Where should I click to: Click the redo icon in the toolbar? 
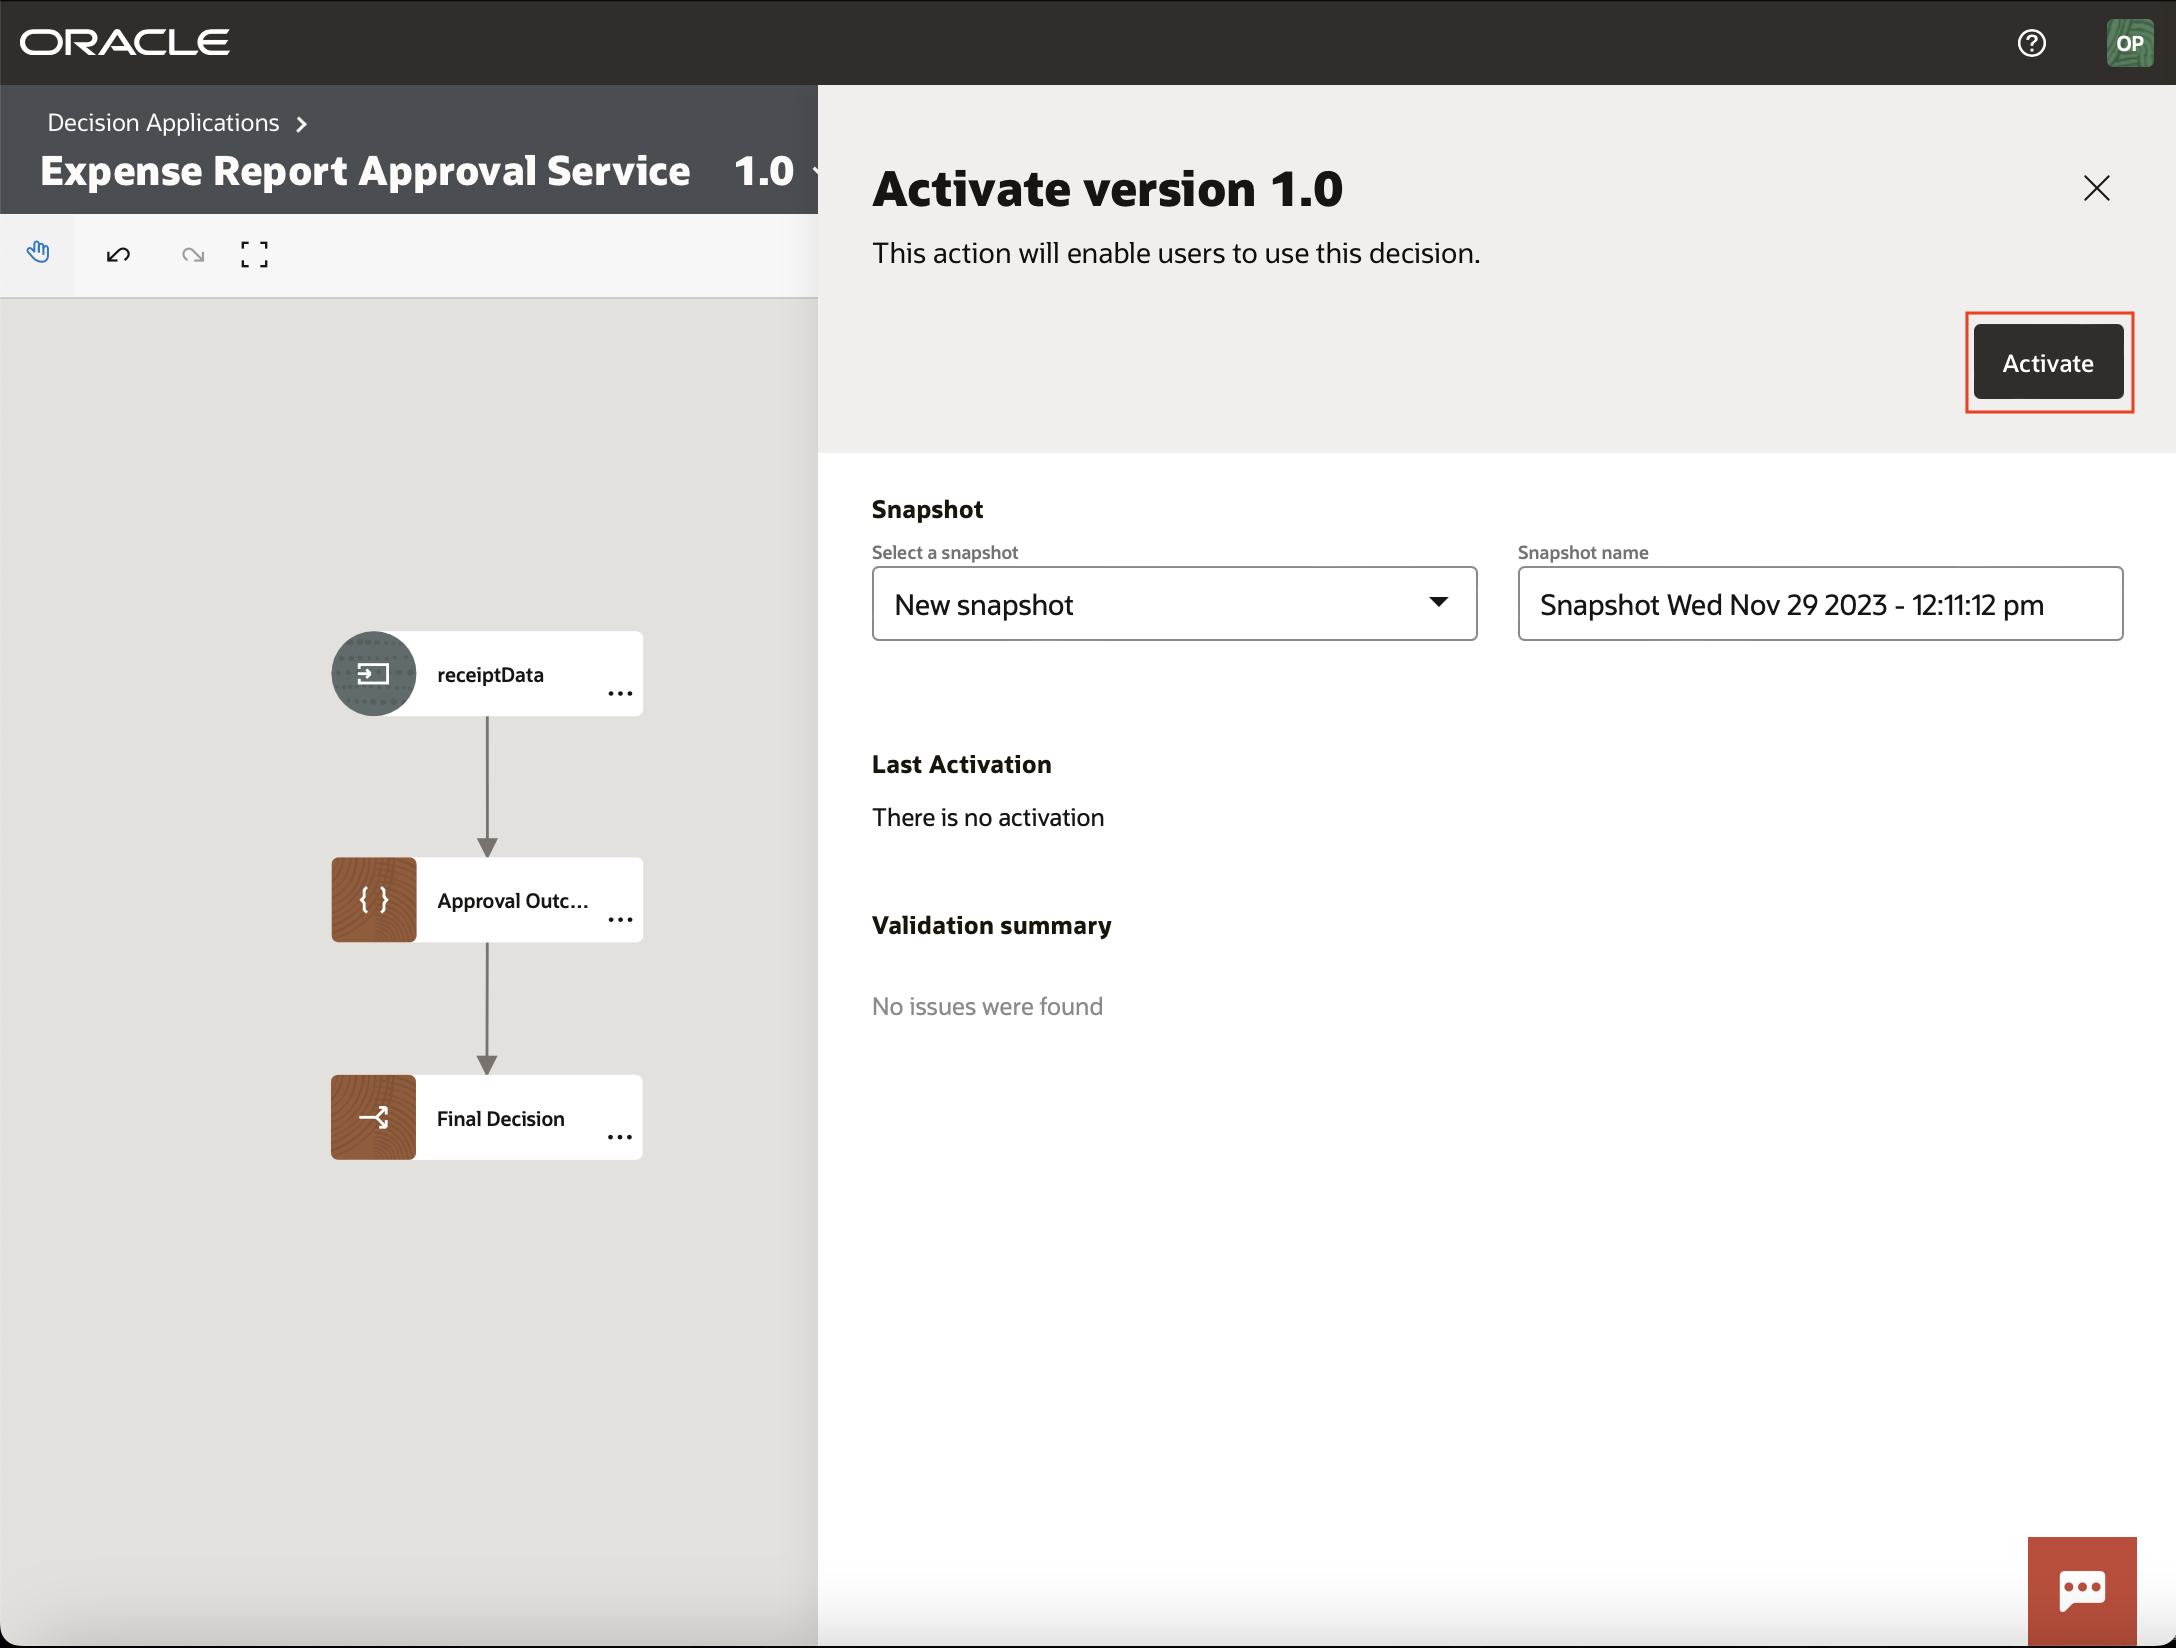[x=193, y=254]
